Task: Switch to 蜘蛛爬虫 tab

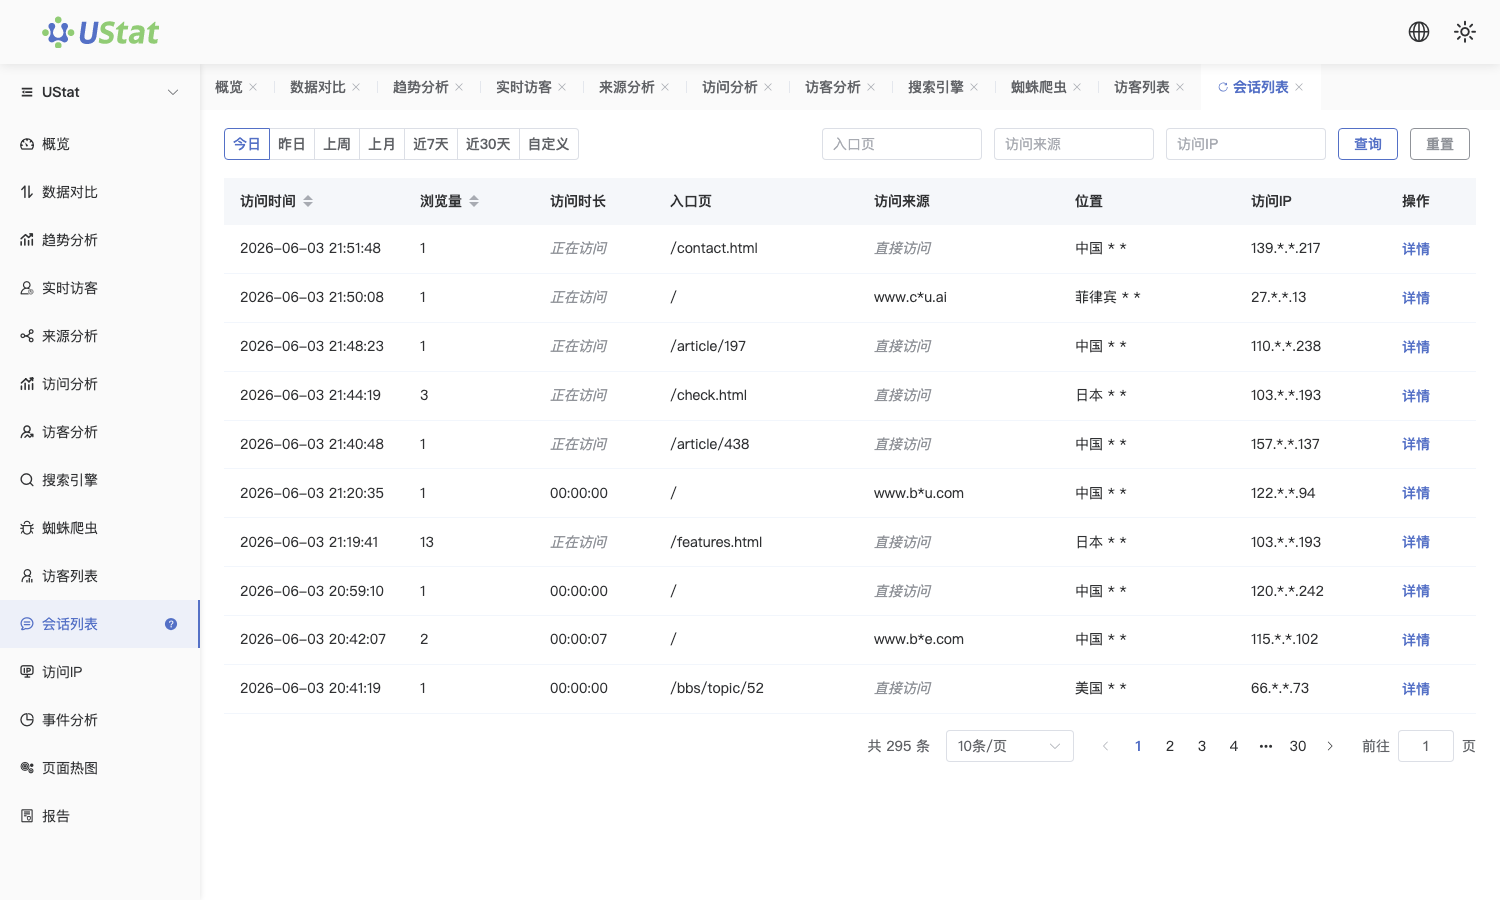Action: pos(1039,87)
